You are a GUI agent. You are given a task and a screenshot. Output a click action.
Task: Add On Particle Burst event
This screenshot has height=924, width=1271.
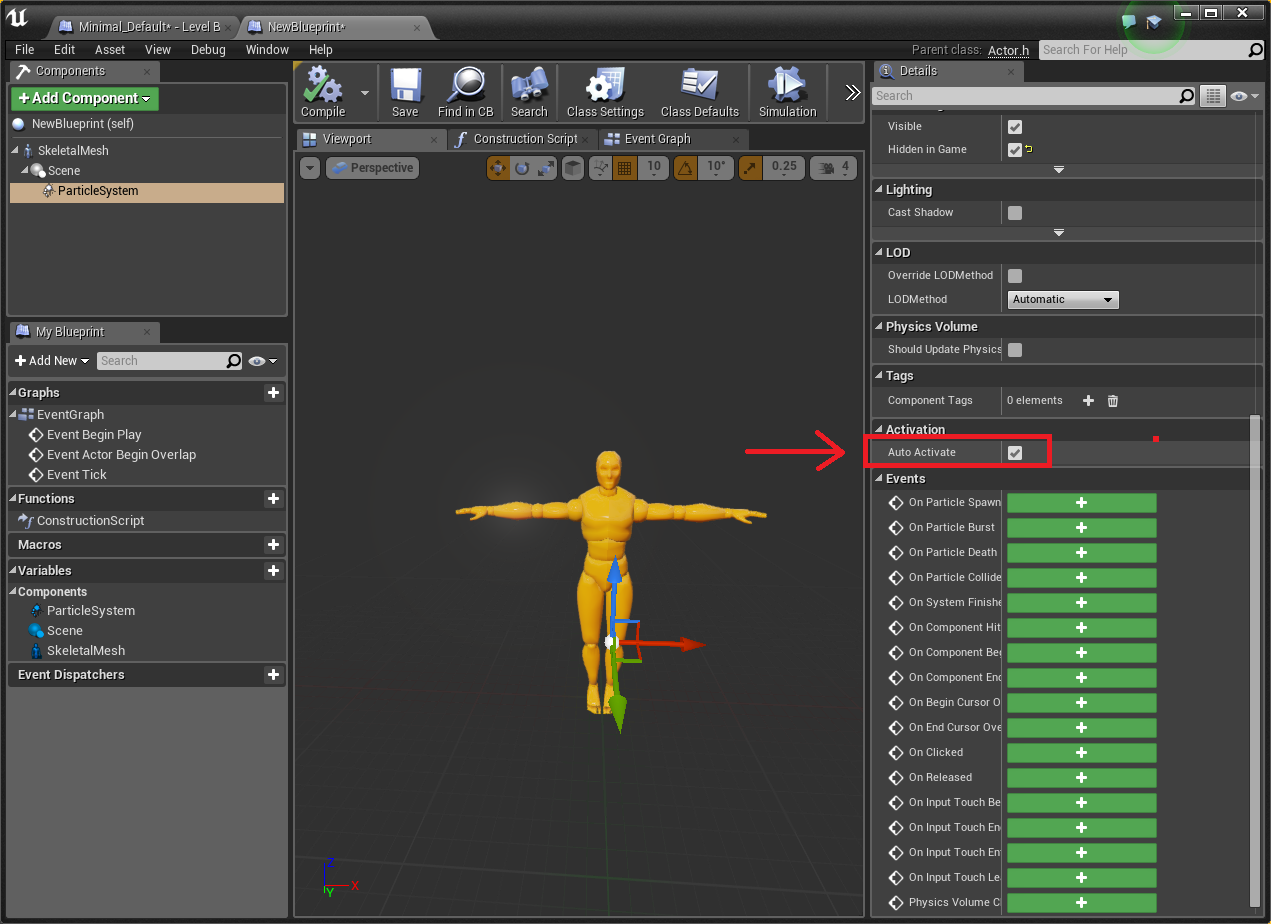coord(1081,527)
